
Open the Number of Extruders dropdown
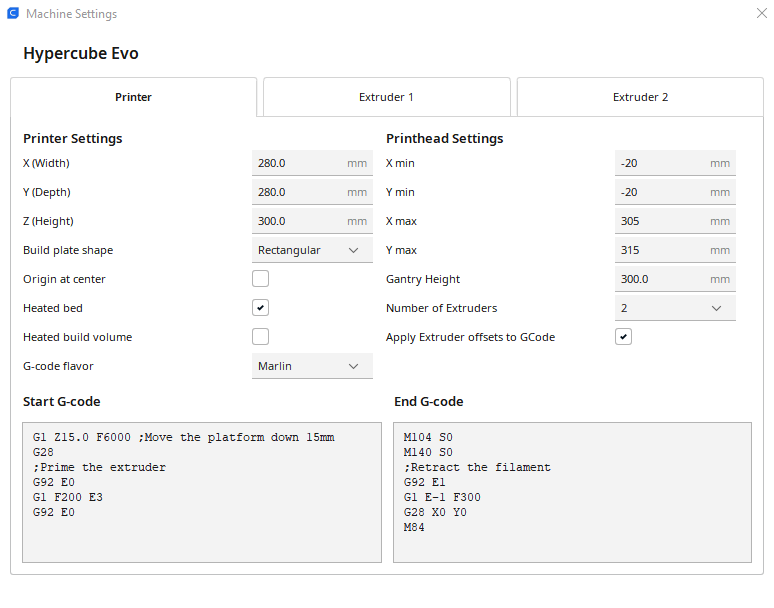click(x=675, y=308)
